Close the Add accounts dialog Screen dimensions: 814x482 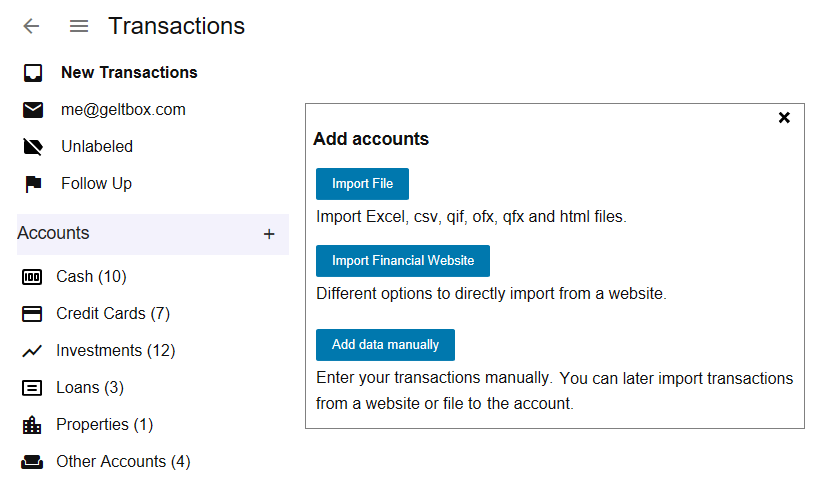(x=784, y=118)
